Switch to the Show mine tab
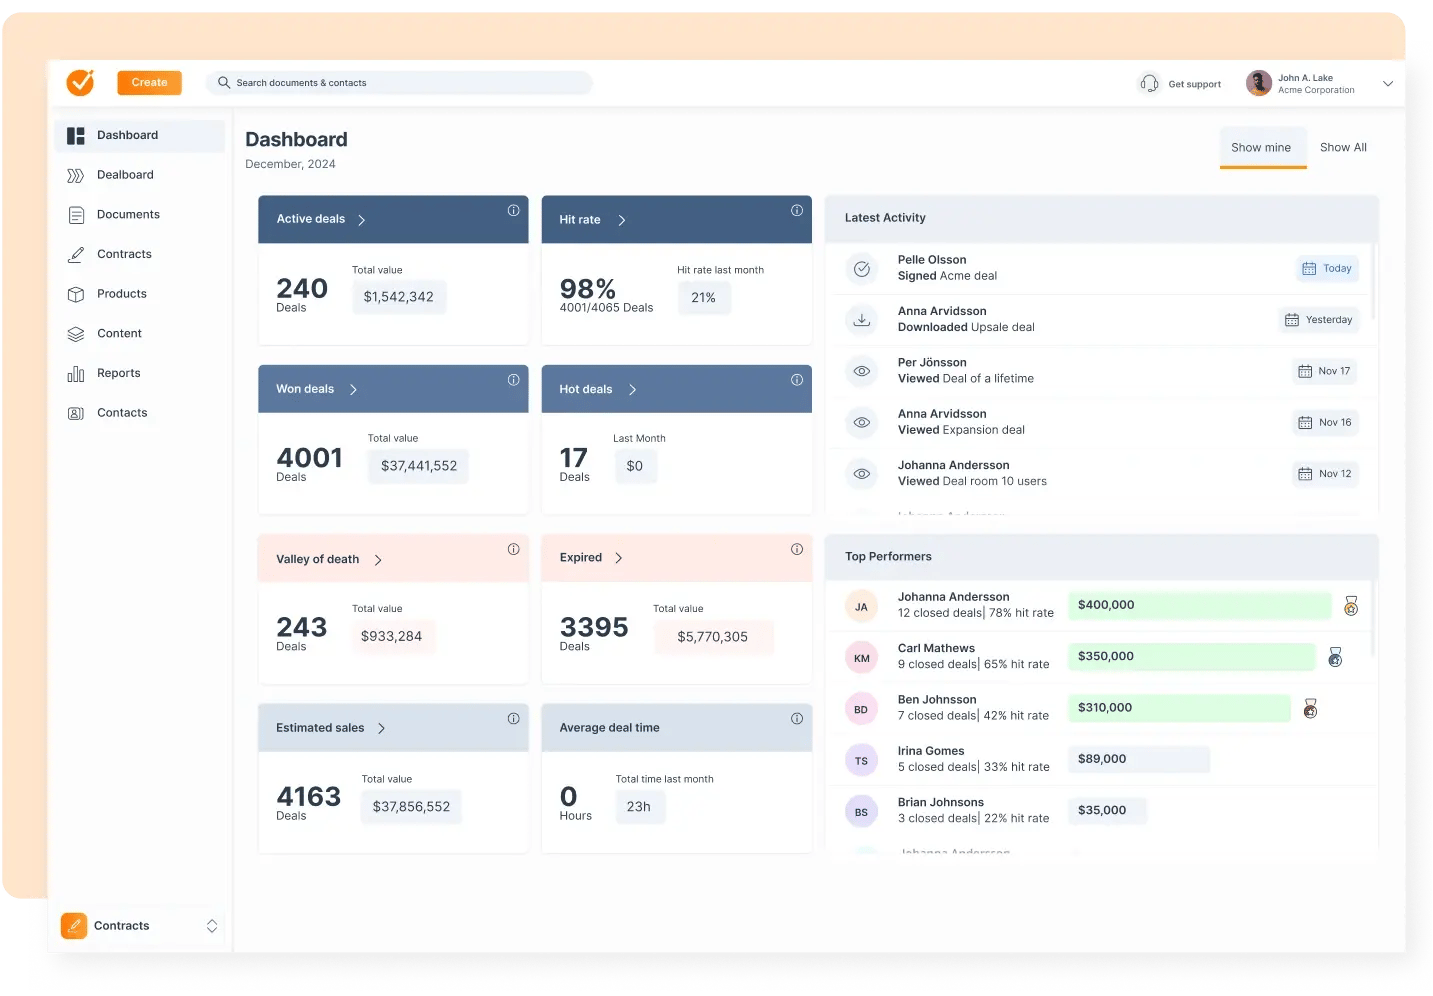The image size is (1433, 996). click(x=1261, y=148)
